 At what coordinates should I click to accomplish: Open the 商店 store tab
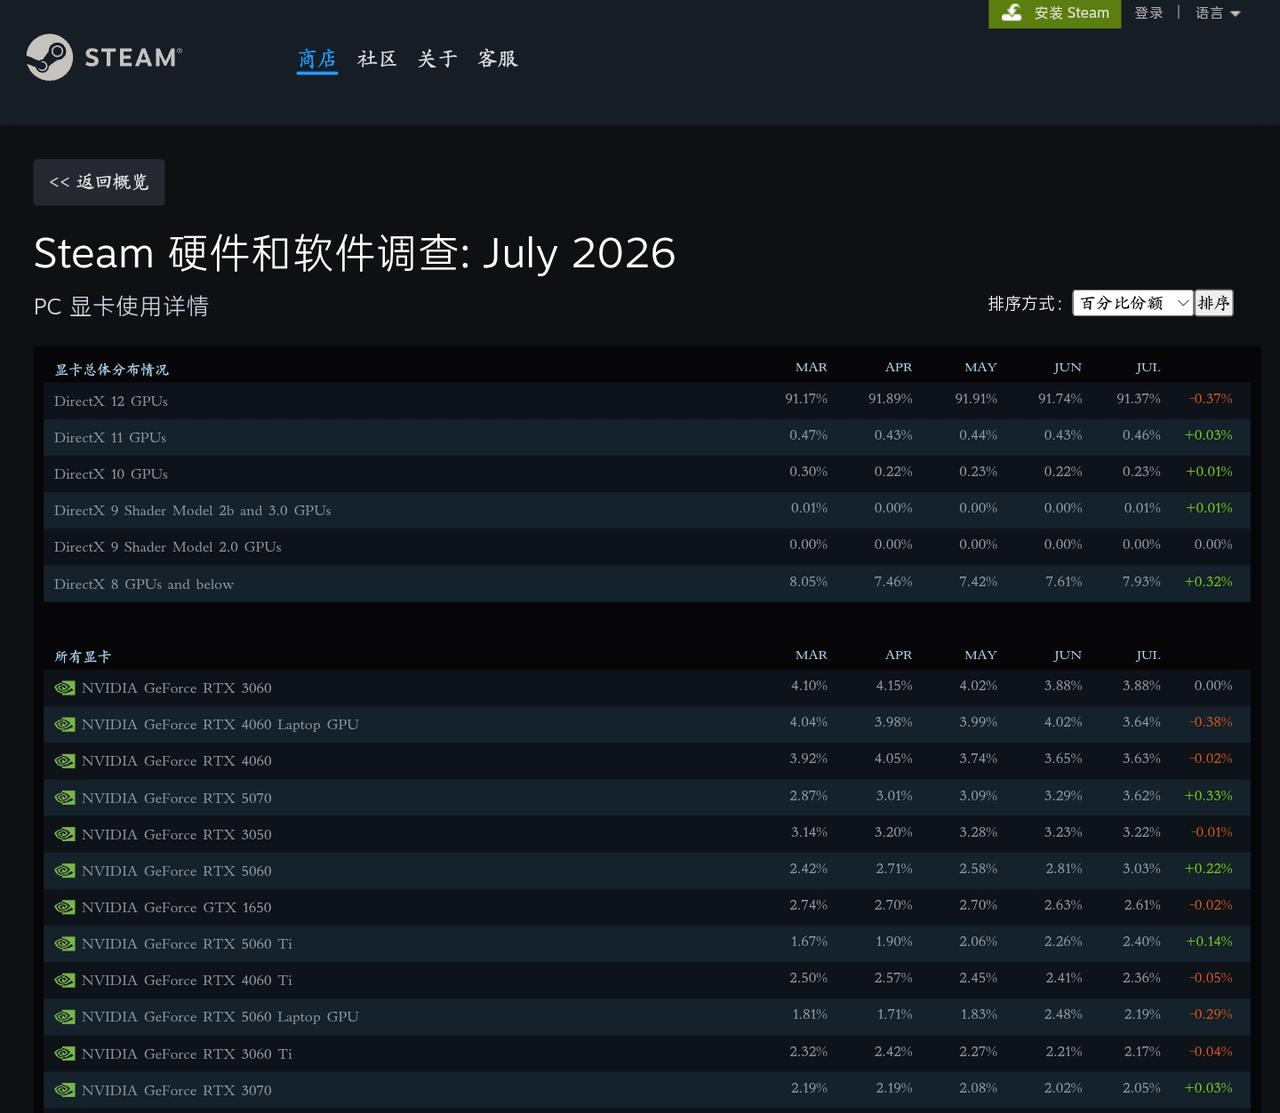pos(317,59)
